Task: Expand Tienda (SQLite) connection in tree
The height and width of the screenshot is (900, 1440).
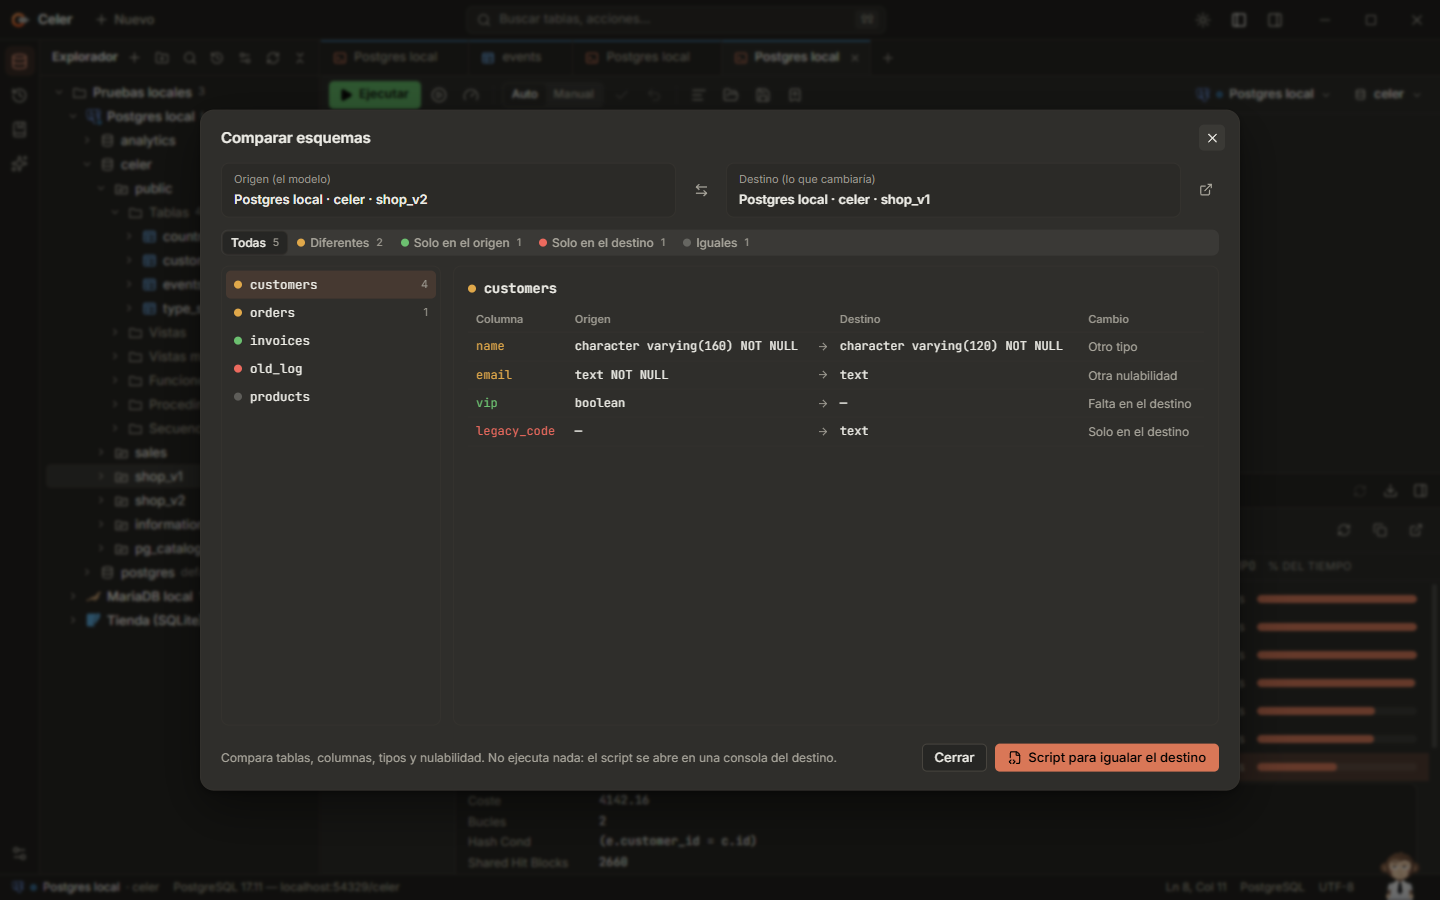Action: tap(73, 621)
